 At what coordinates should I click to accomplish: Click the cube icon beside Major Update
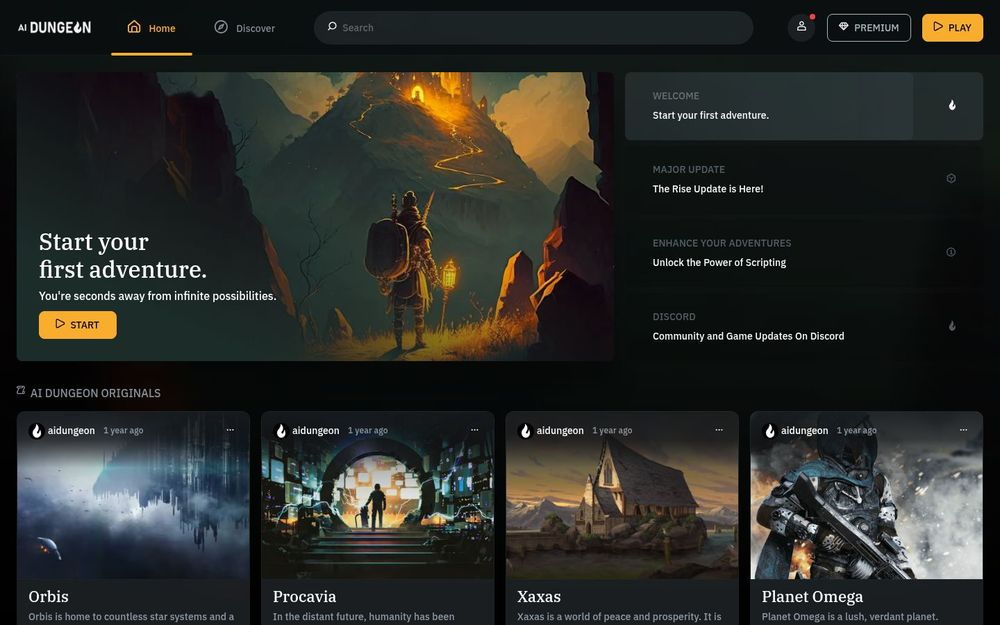pos(951,179)
